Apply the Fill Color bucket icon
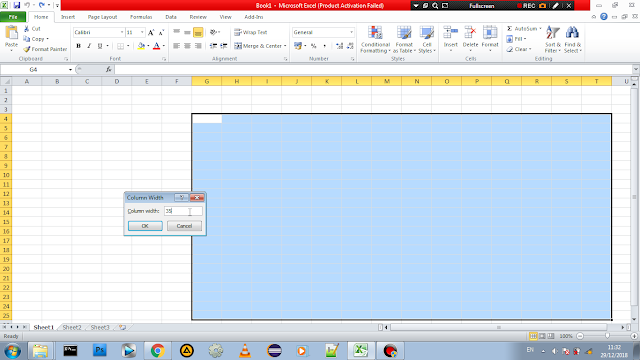640x360 pixels. (x=141, y=46)
